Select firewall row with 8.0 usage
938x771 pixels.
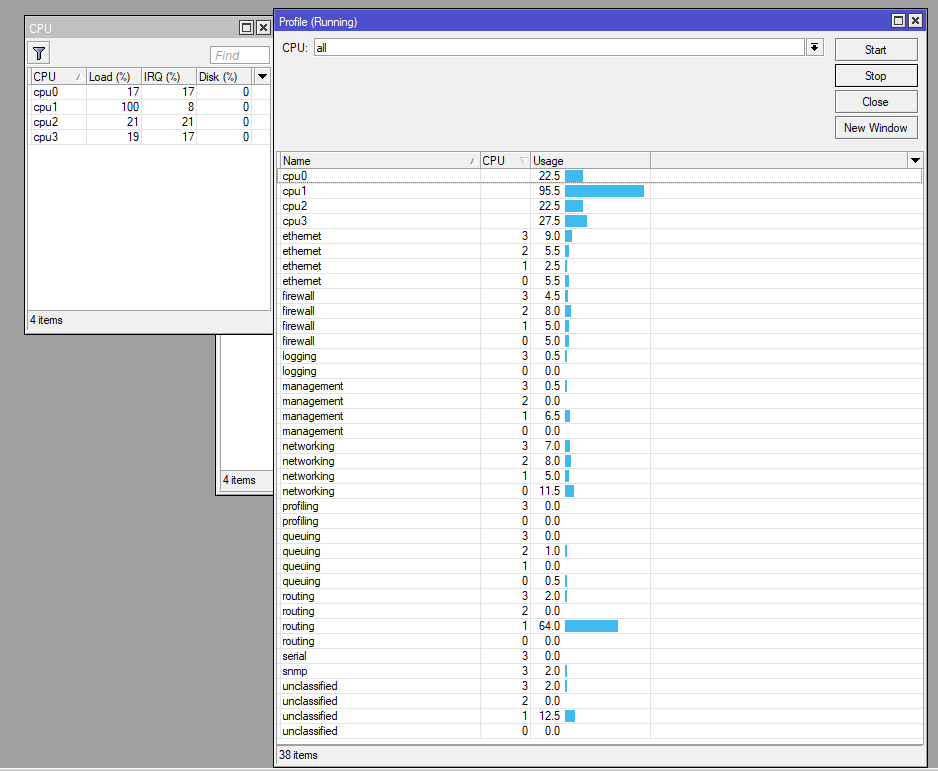tap(601, 310)
